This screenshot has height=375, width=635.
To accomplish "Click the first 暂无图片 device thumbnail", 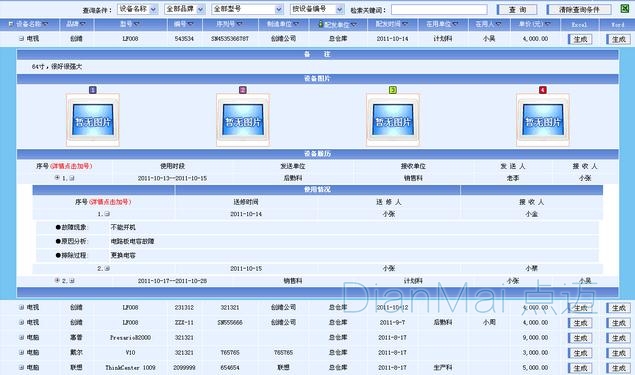I will [x=93, y=120].
